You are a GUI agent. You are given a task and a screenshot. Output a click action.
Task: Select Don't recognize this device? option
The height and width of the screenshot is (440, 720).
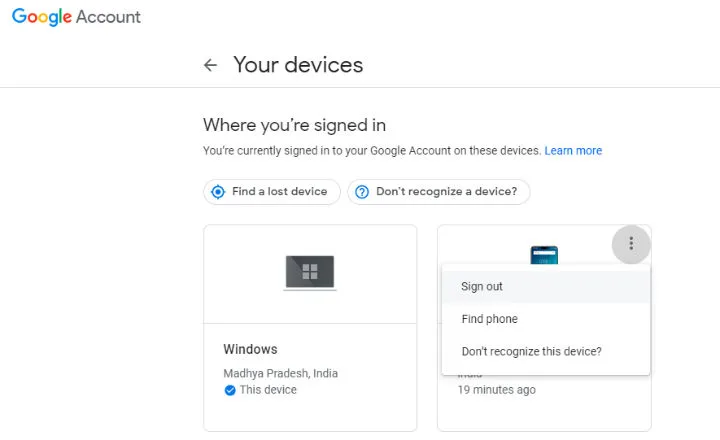tap(546, 351)
